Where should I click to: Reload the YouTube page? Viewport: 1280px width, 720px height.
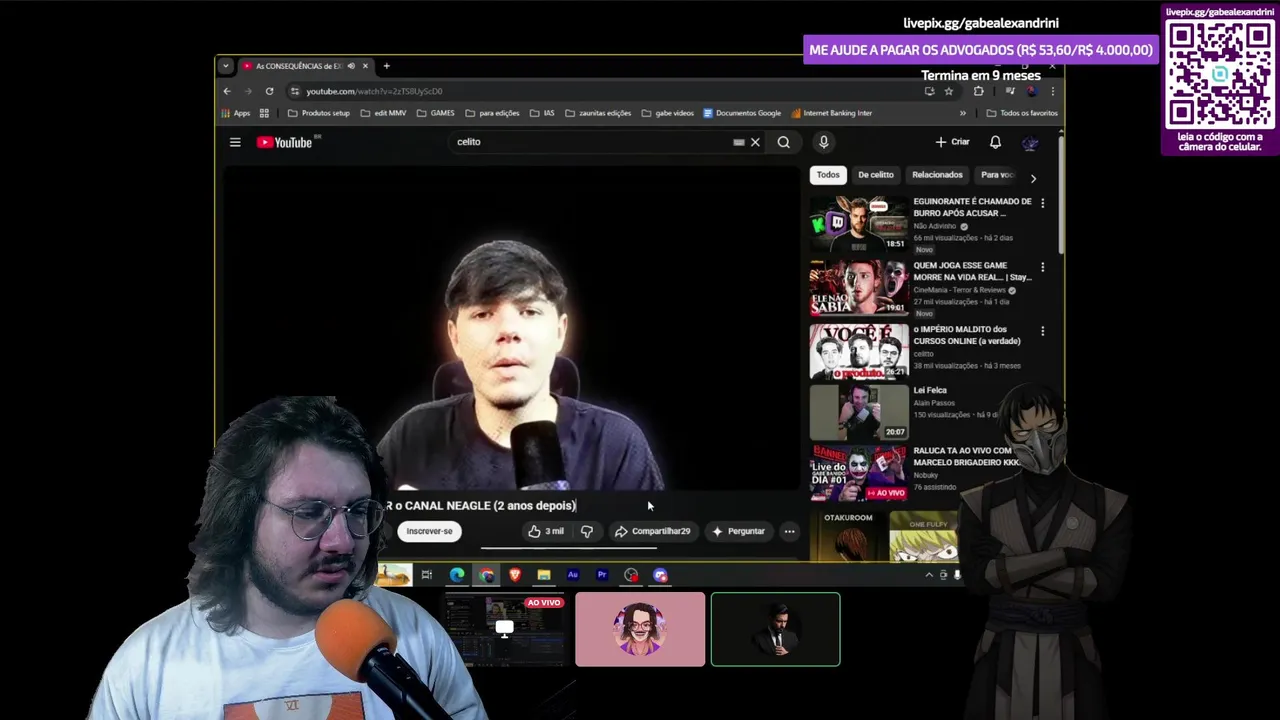[269, 91]
